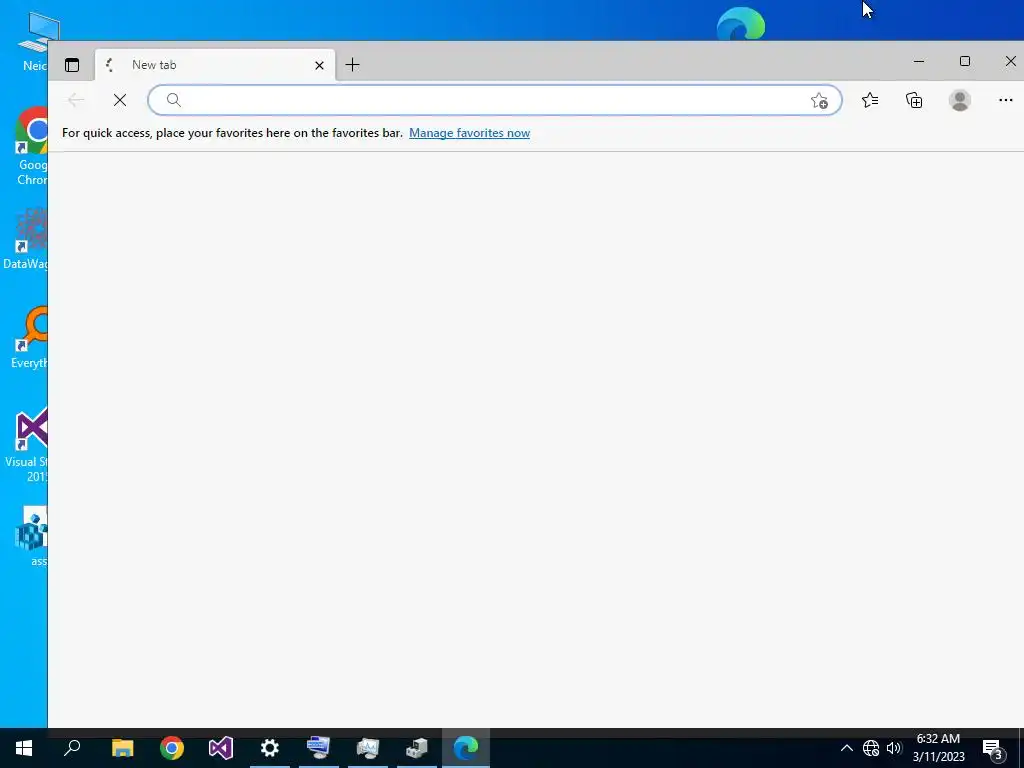Switch to Microsoft Edge taskbar icon

466,748
